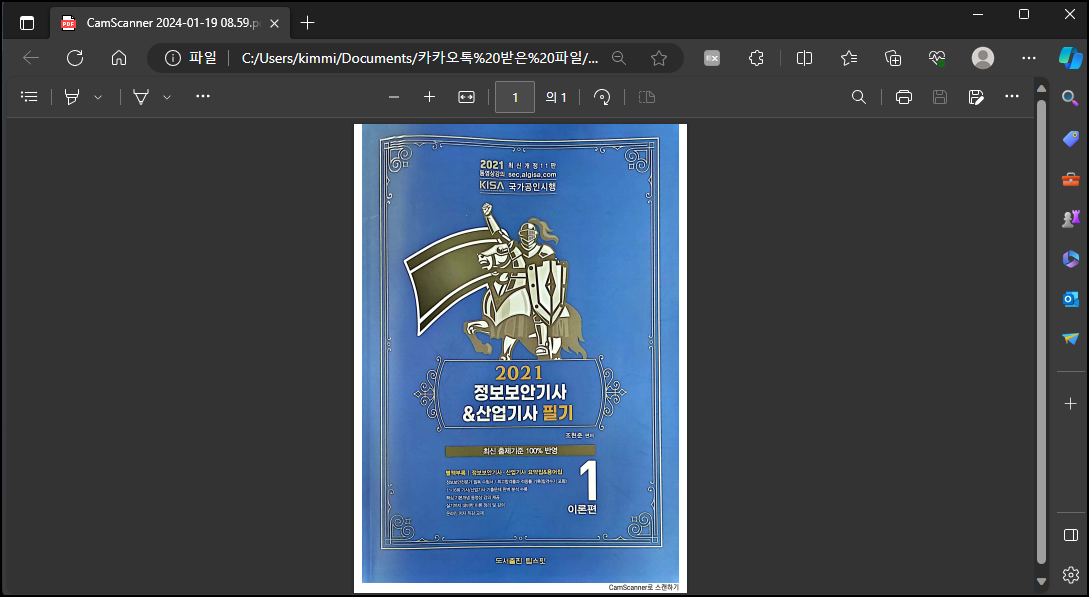The image size is (1089, 597).
Task: Click the page number input box
Action: (515, 97)
